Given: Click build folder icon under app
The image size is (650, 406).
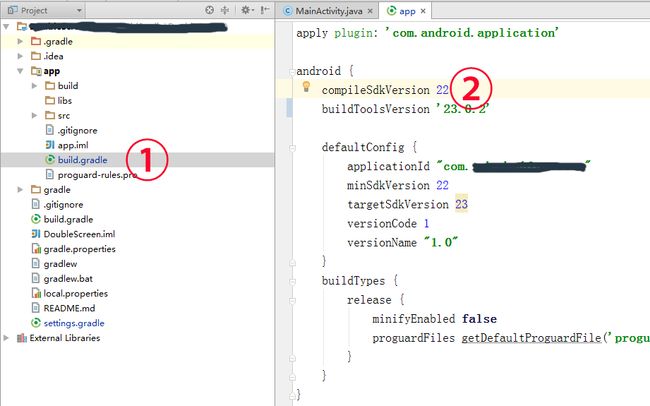Looking at the screenshot, I should point(50,86).
